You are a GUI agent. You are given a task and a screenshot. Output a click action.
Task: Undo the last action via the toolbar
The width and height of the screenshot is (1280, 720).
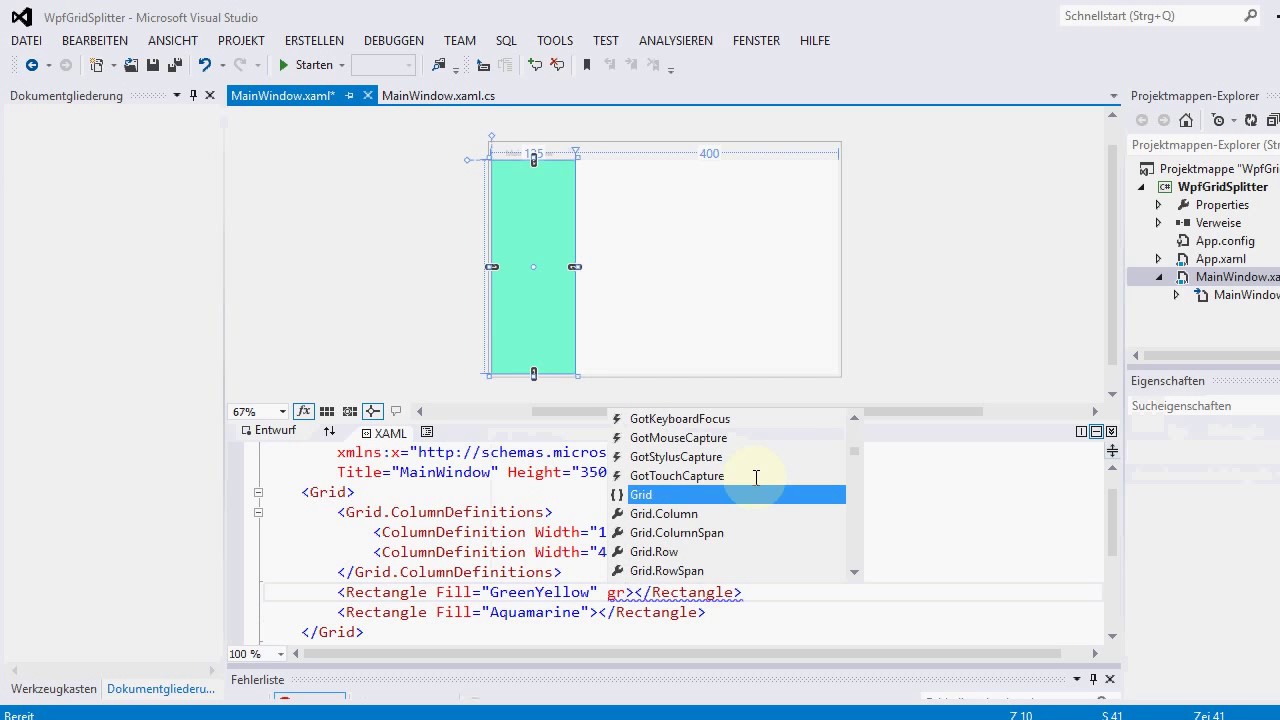pyautogui.click(x=205, y=65)
